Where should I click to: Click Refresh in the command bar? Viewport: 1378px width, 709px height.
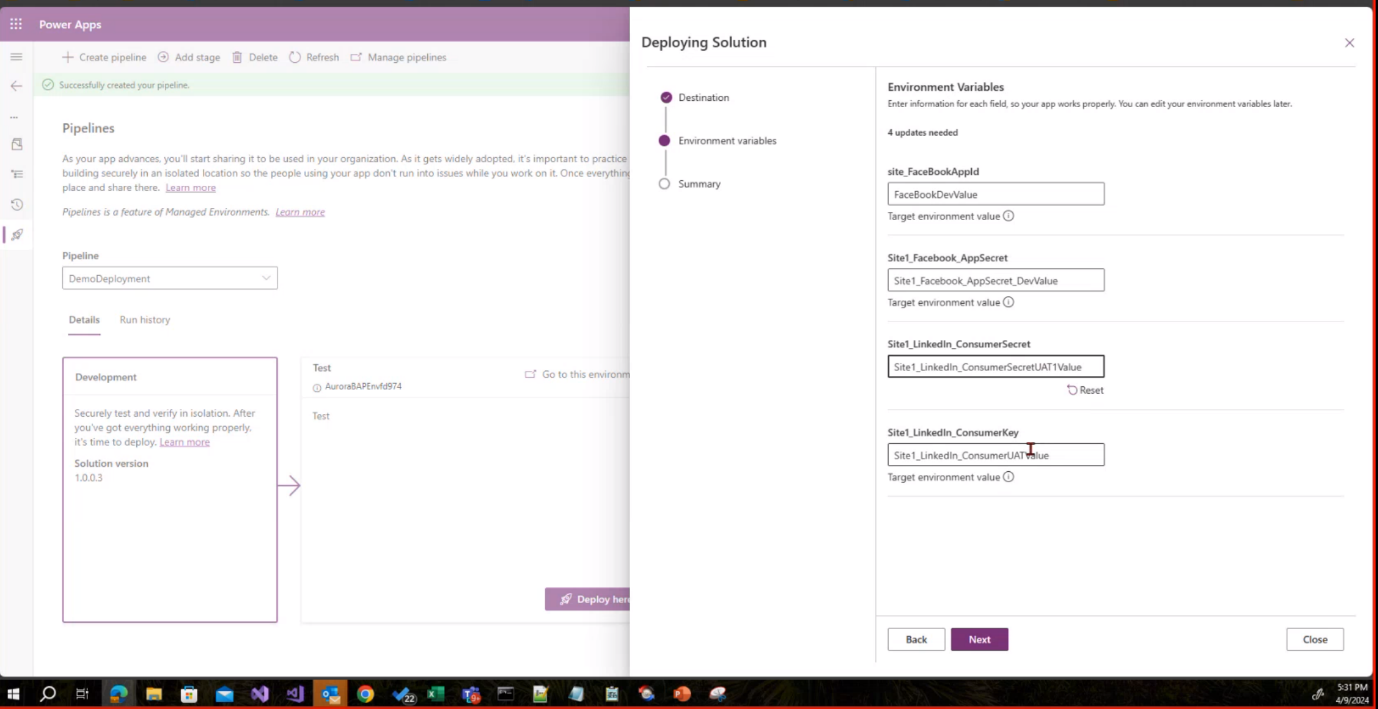click(x=314, y=57)
